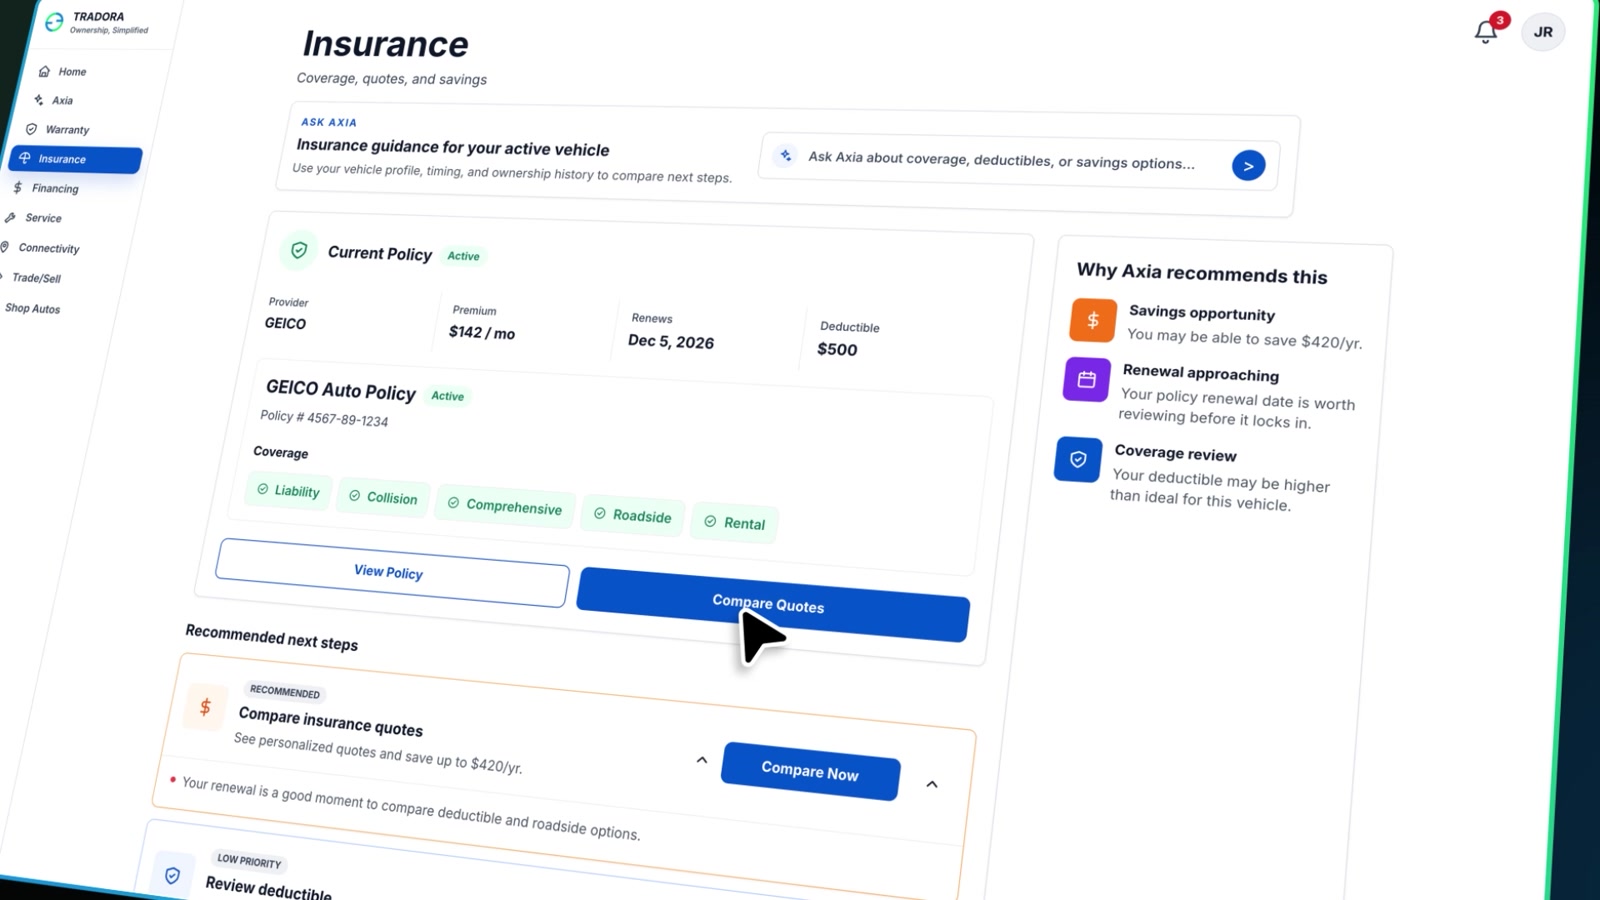This screenshot has width=1600, height=900.
Task: Click the Service wrench icon in sidebar
Action: [x=10, y=217]
